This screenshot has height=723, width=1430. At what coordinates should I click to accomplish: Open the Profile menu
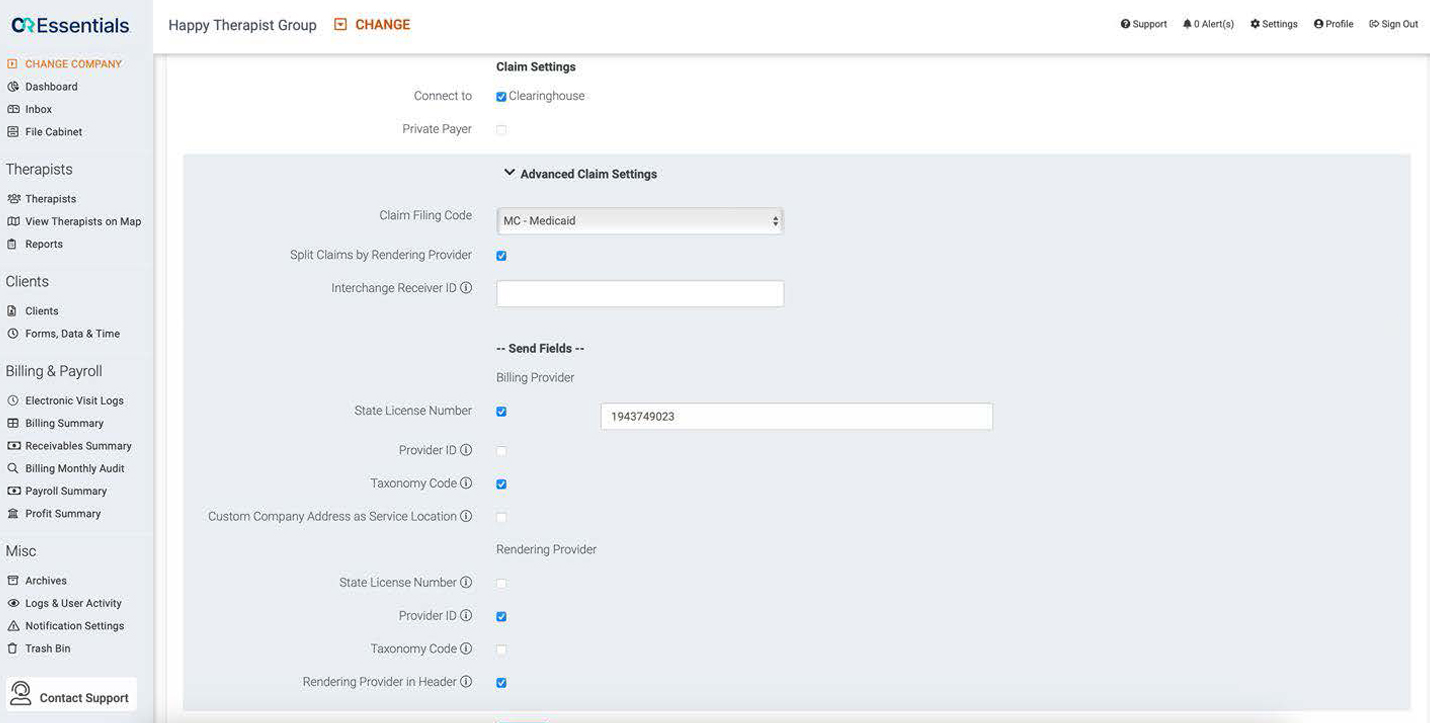click(x=1334, y=23)
